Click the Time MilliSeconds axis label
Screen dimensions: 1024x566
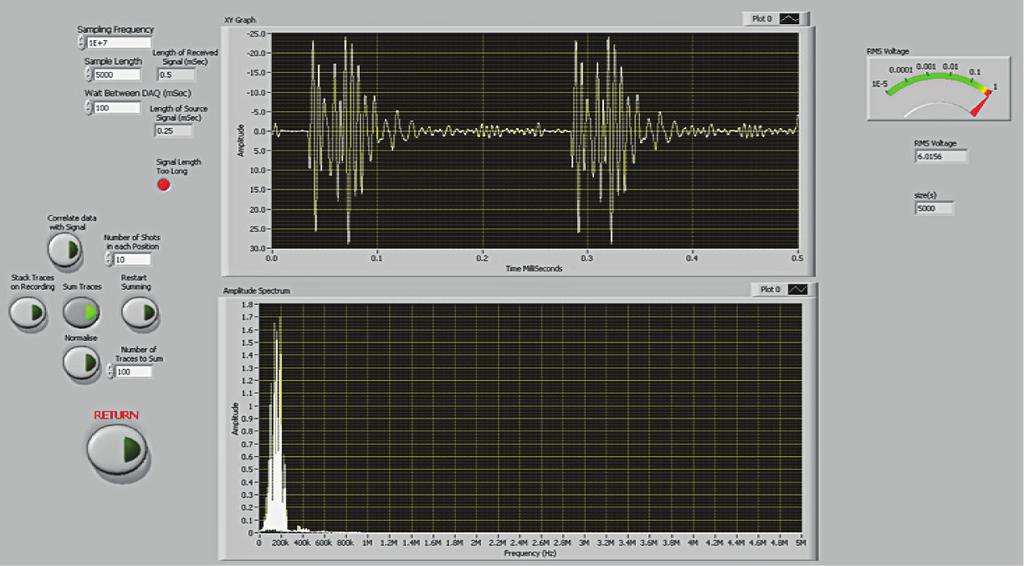click(x=534, y=268)
